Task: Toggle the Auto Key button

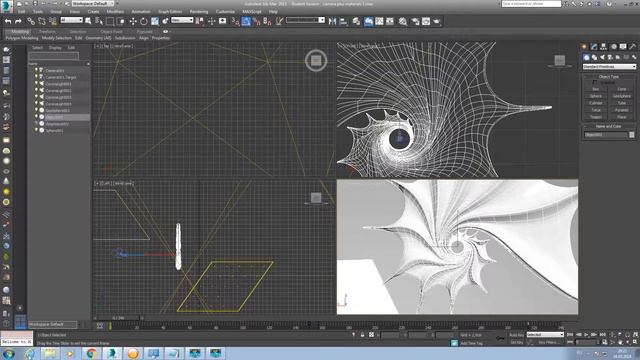Action: (x=516, y=335)
